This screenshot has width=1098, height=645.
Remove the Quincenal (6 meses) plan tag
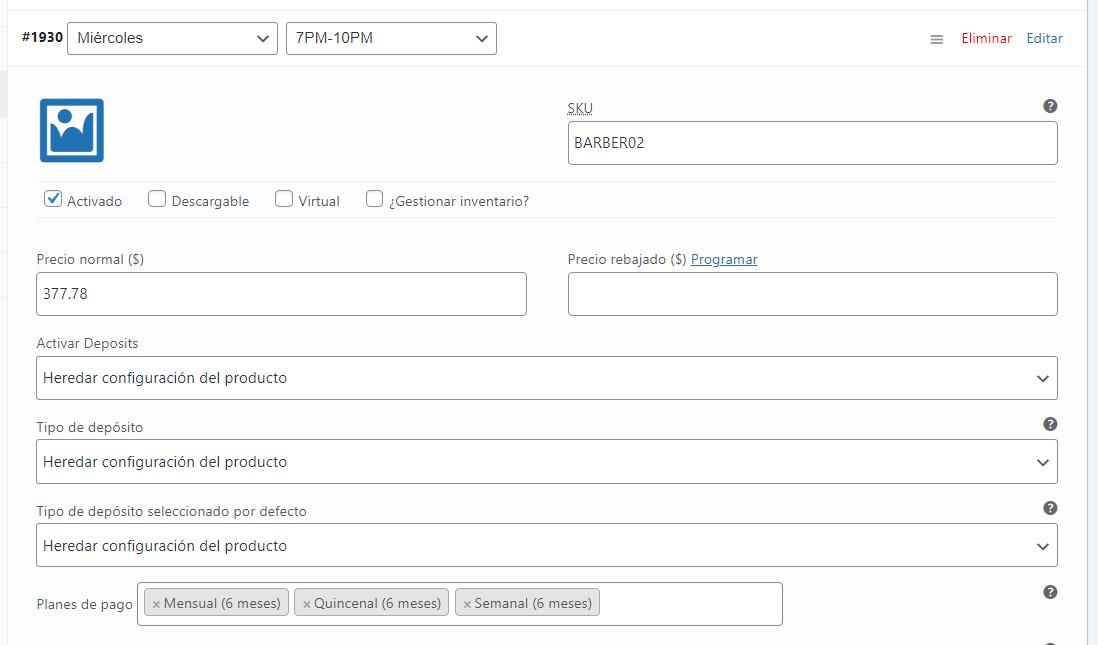(x=306, y=604)
